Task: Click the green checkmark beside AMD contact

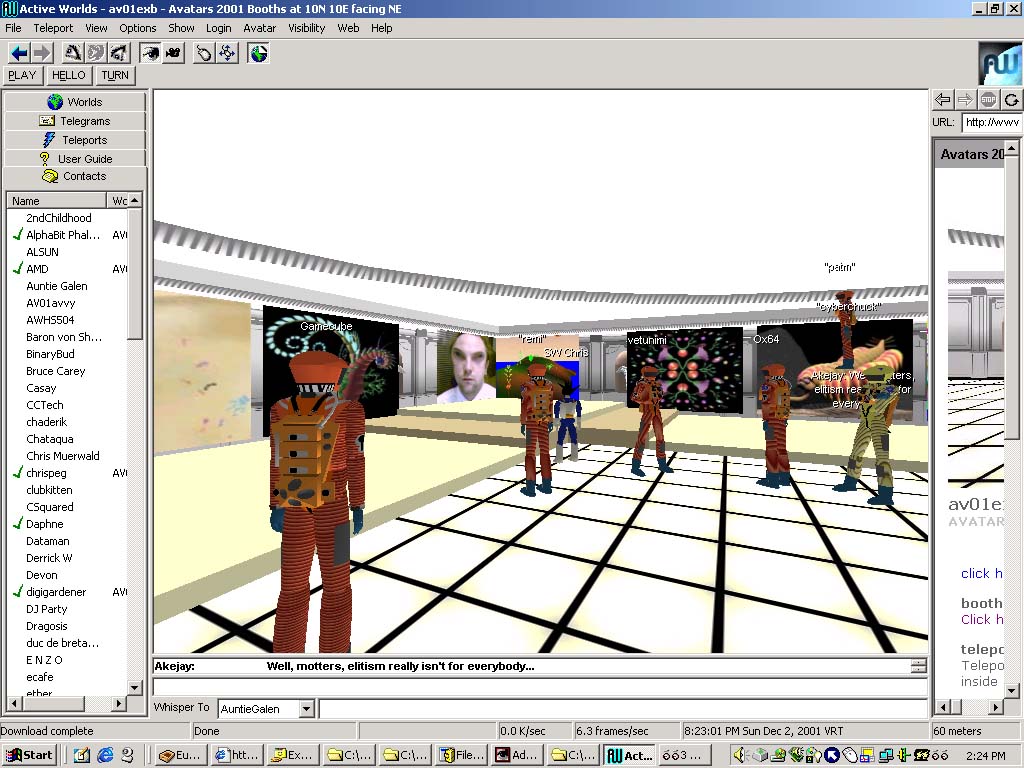Action: tap(17, 269)
